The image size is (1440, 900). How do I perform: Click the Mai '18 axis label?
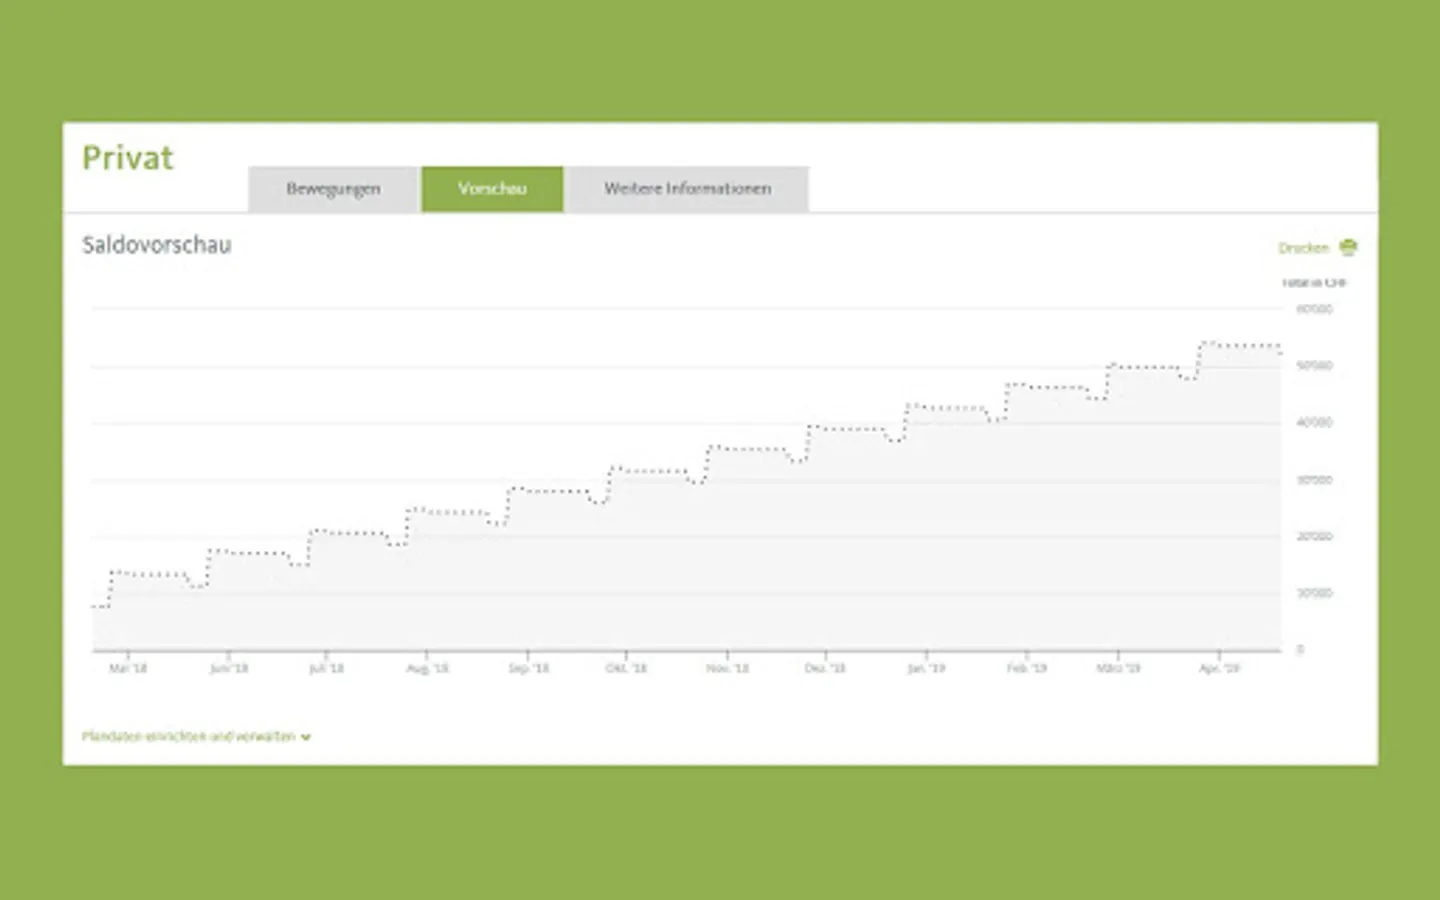tap(128, 668)
